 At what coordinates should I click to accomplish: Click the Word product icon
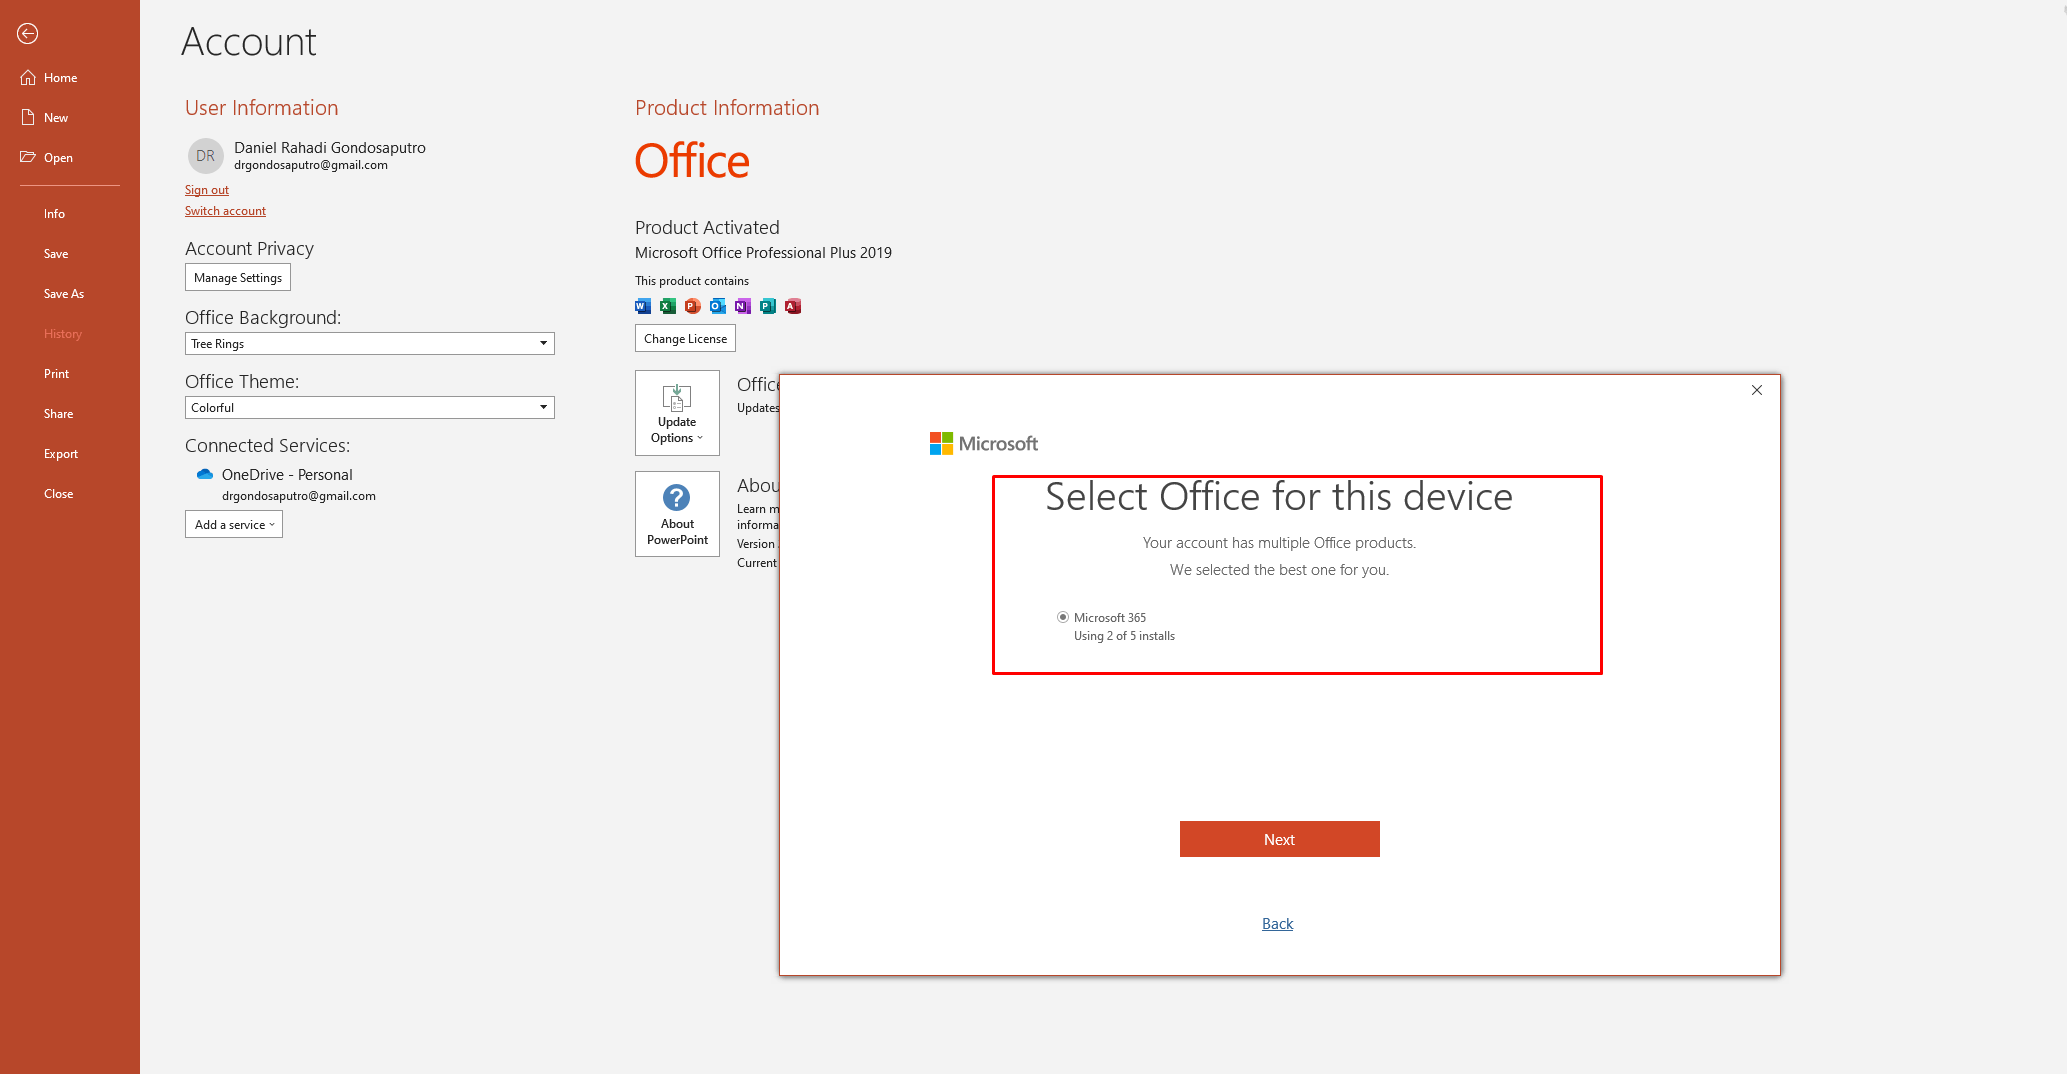[x=643, y=306]
